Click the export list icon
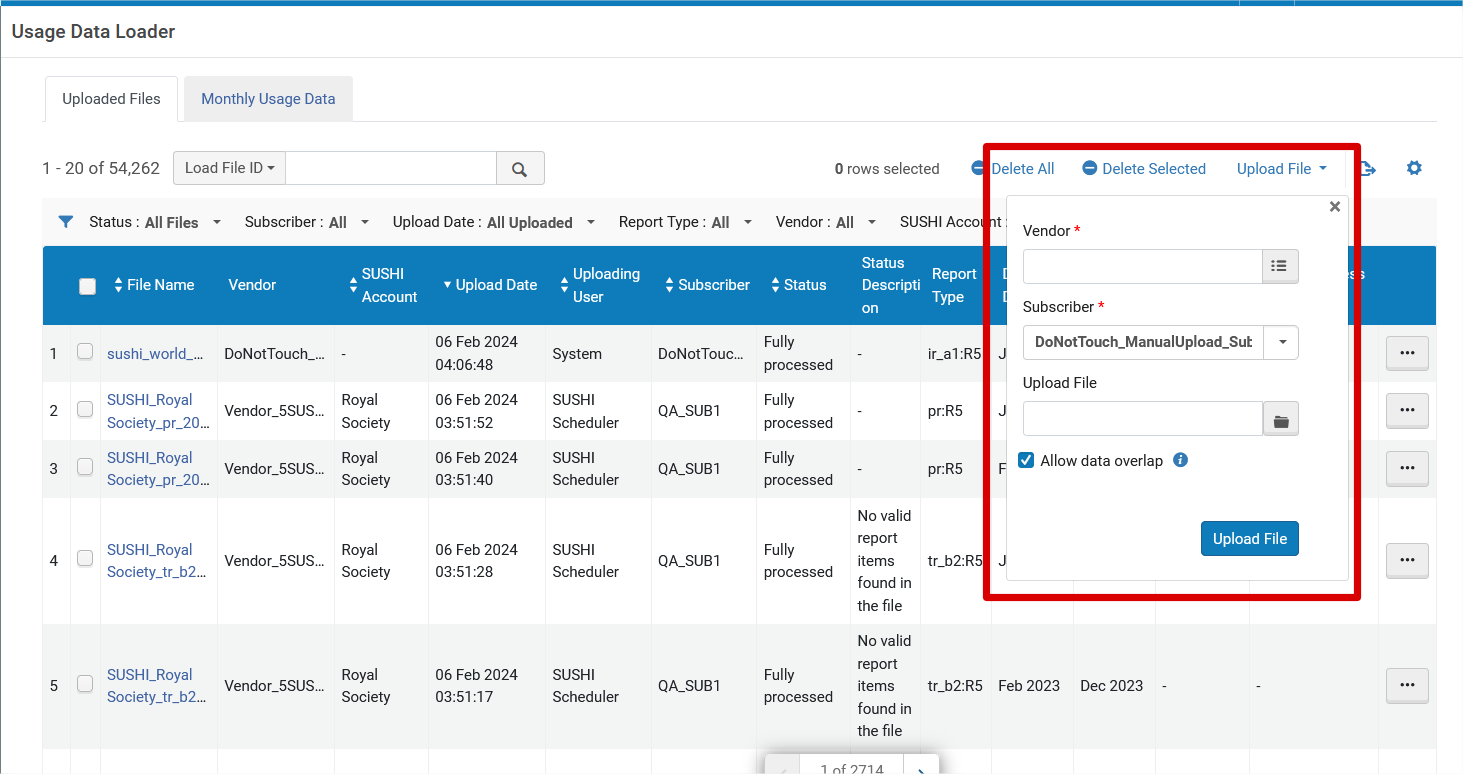 [x=1368, y=169]
